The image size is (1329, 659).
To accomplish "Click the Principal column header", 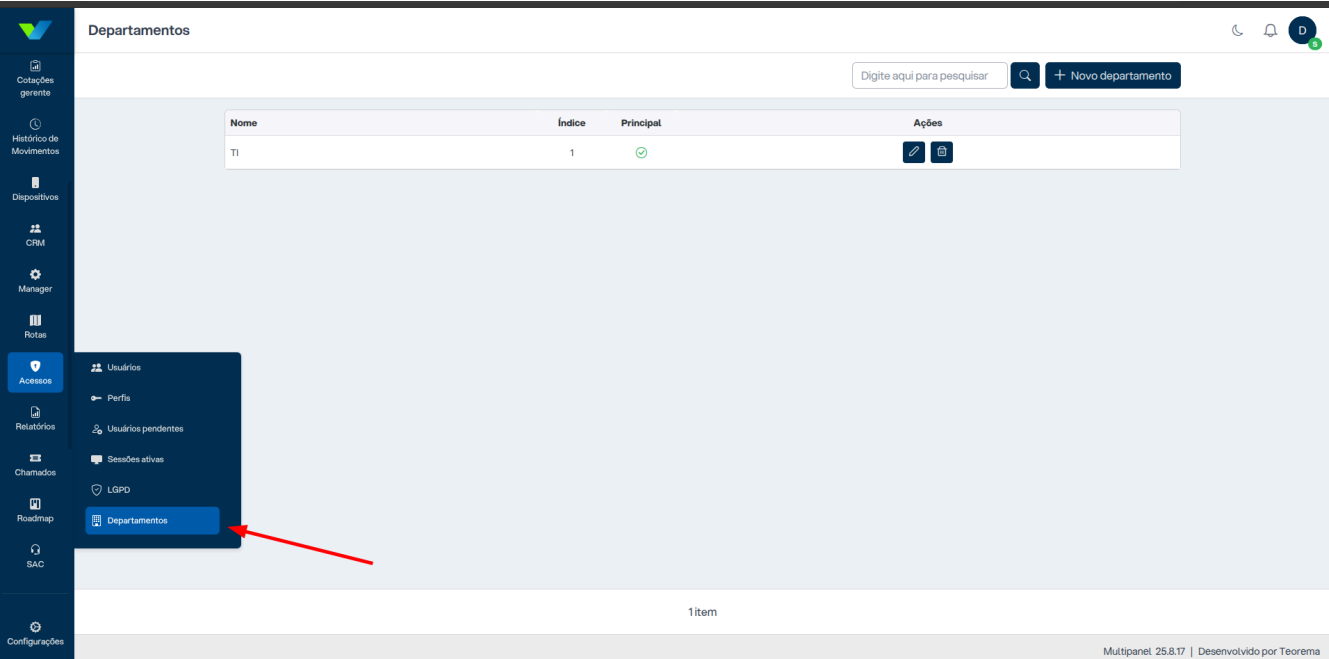I will pos(641,123).
